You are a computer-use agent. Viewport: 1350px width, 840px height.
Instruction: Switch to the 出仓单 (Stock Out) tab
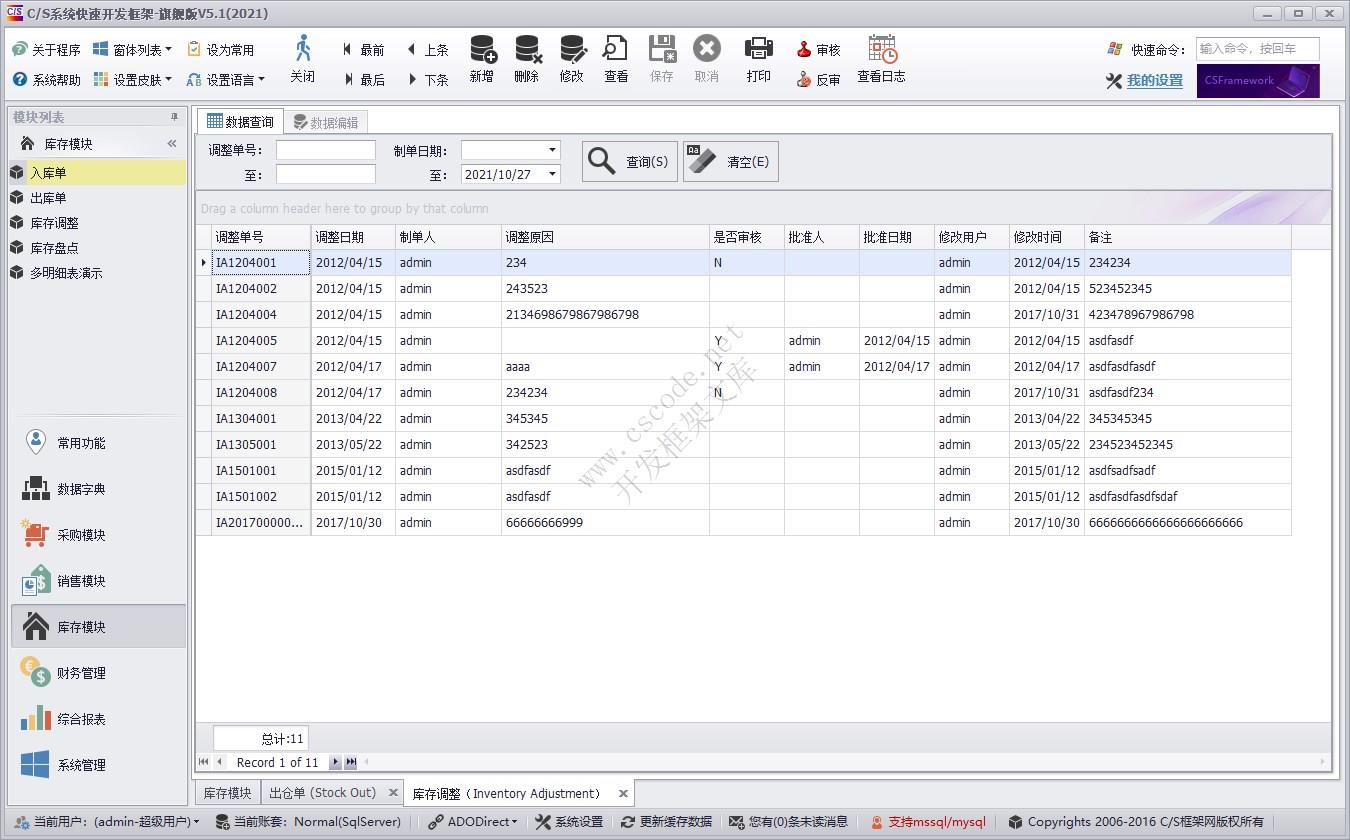[322, 793]
